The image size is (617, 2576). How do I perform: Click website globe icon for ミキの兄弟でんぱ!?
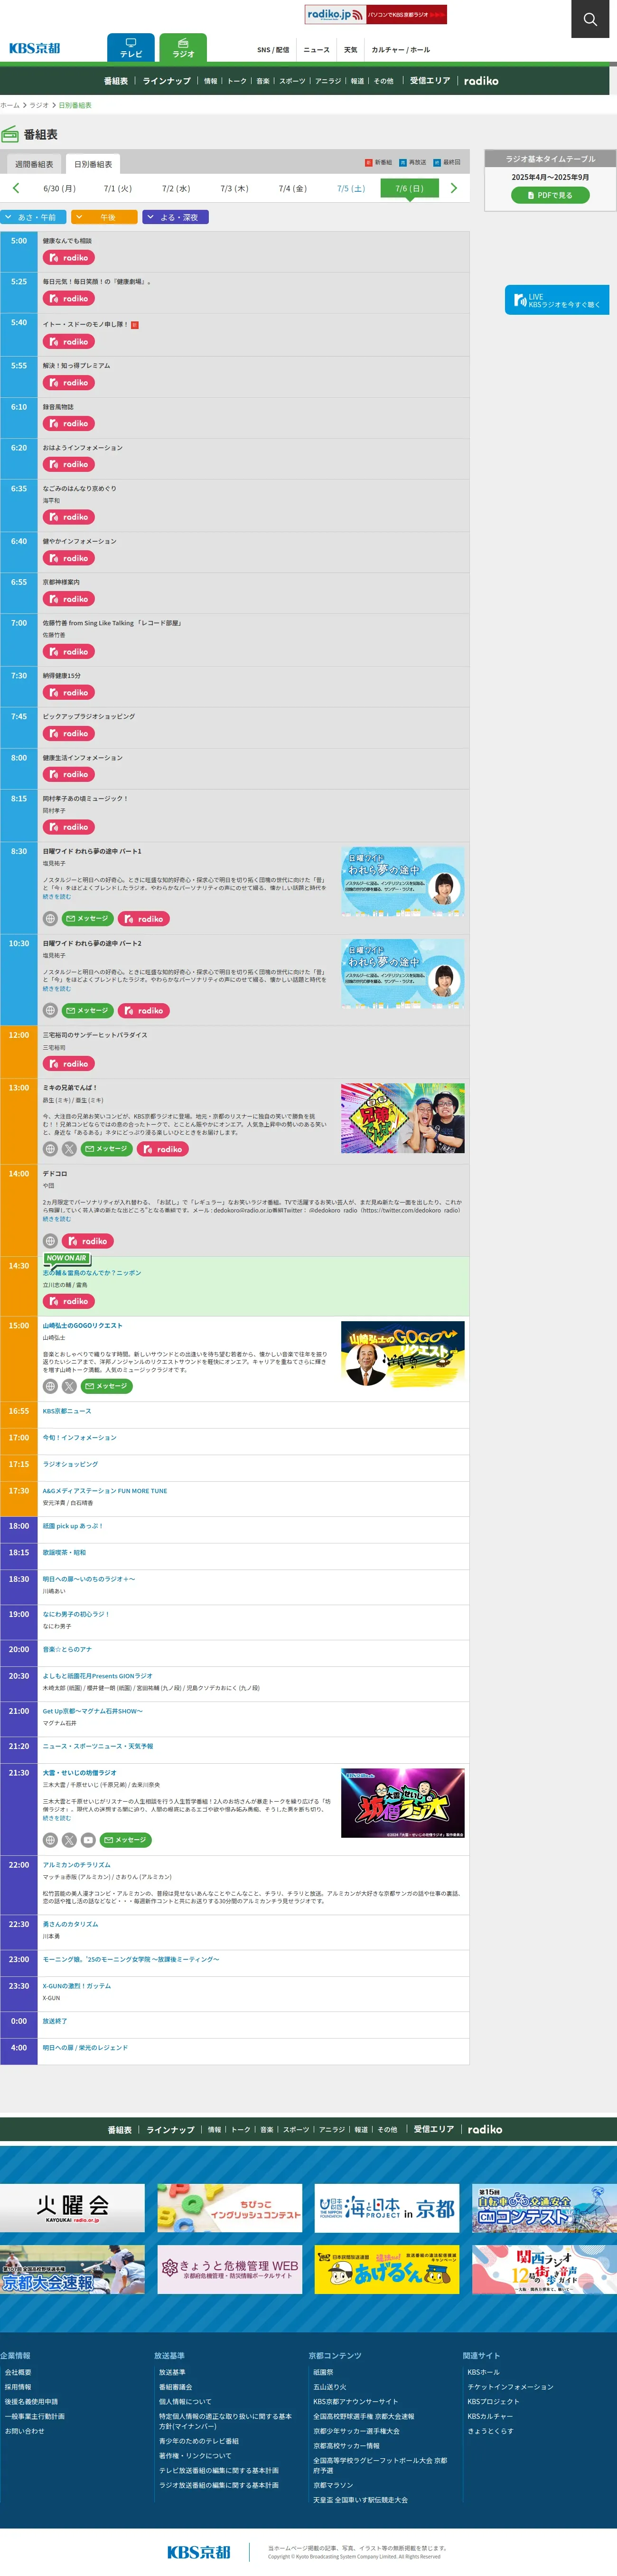50,1149
